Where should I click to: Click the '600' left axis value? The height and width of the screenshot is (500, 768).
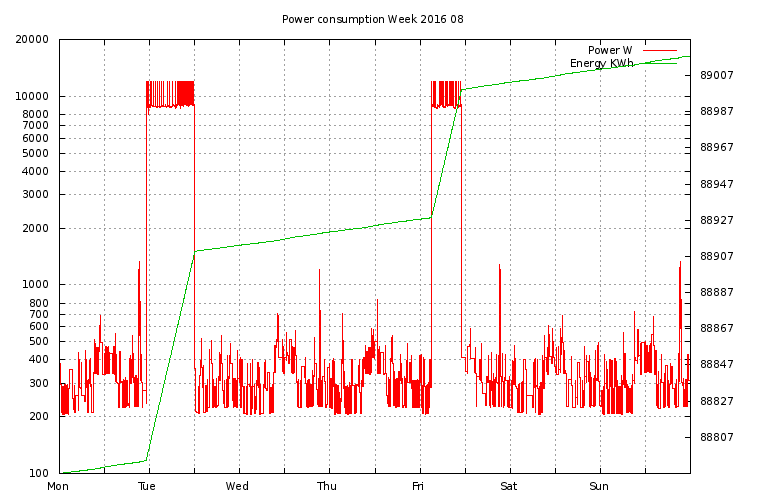[x=39, y=326]
